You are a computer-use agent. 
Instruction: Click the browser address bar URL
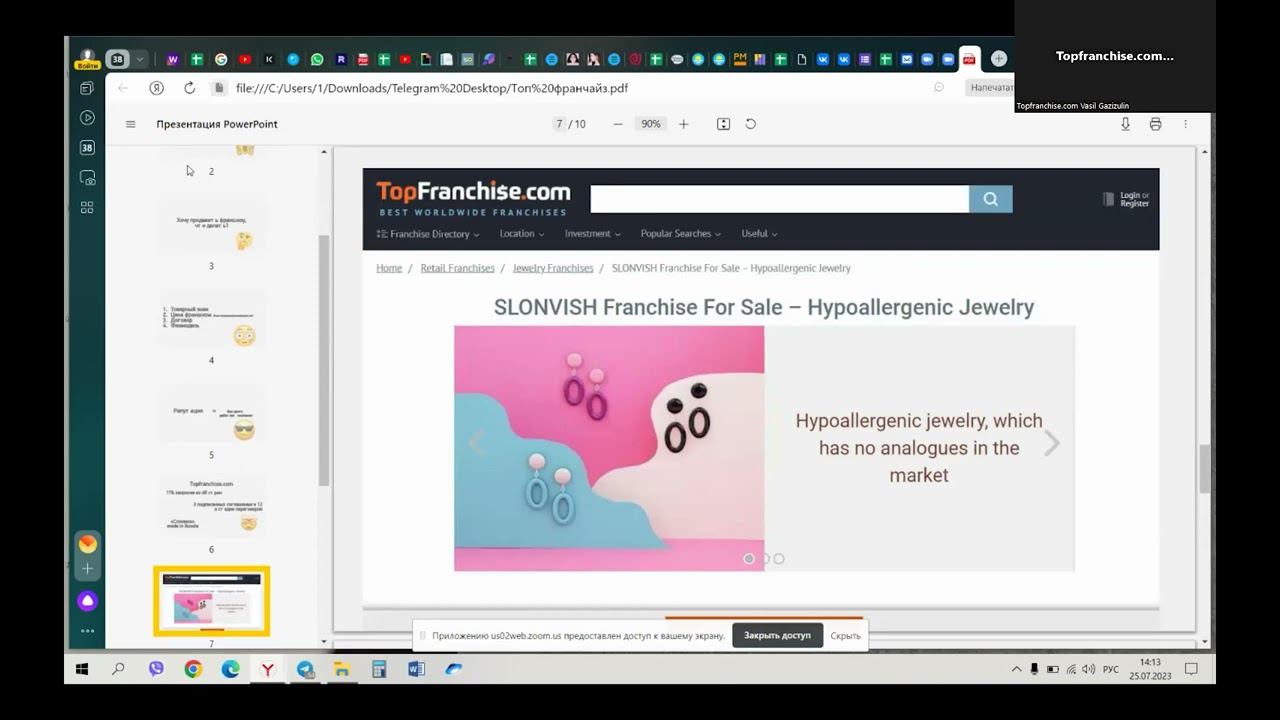pyautogui.click(x=432, y=88)
